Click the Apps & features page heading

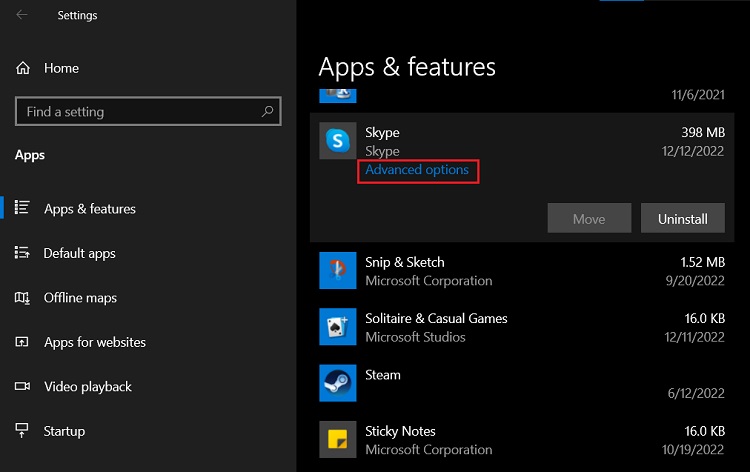[407, 67]
